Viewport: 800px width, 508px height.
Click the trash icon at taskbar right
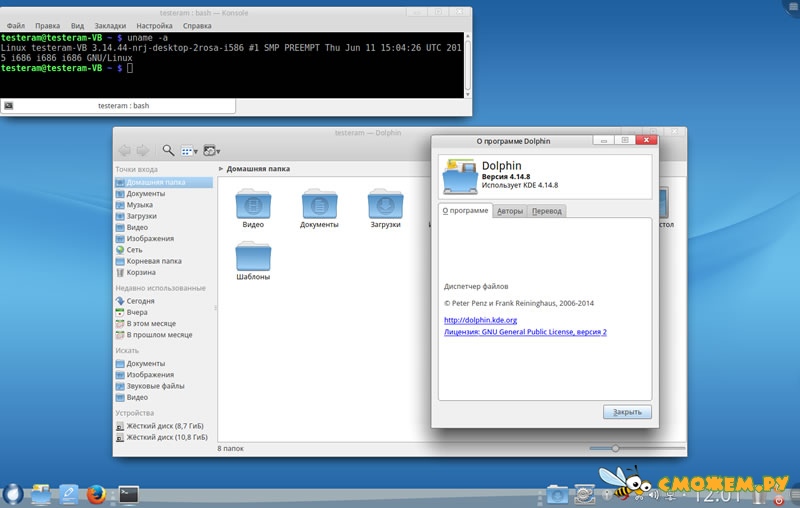point(758,496)
